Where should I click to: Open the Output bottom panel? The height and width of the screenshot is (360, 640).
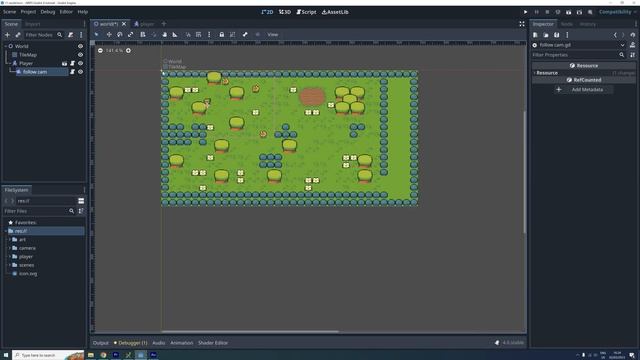coord(100,343)
